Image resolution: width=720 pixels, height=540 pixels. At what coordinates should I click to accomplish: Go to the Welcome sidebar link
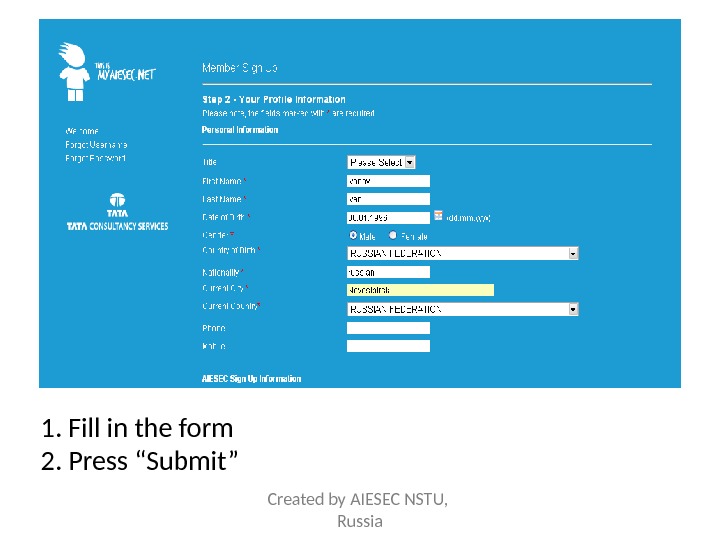(x=82, y=131)
